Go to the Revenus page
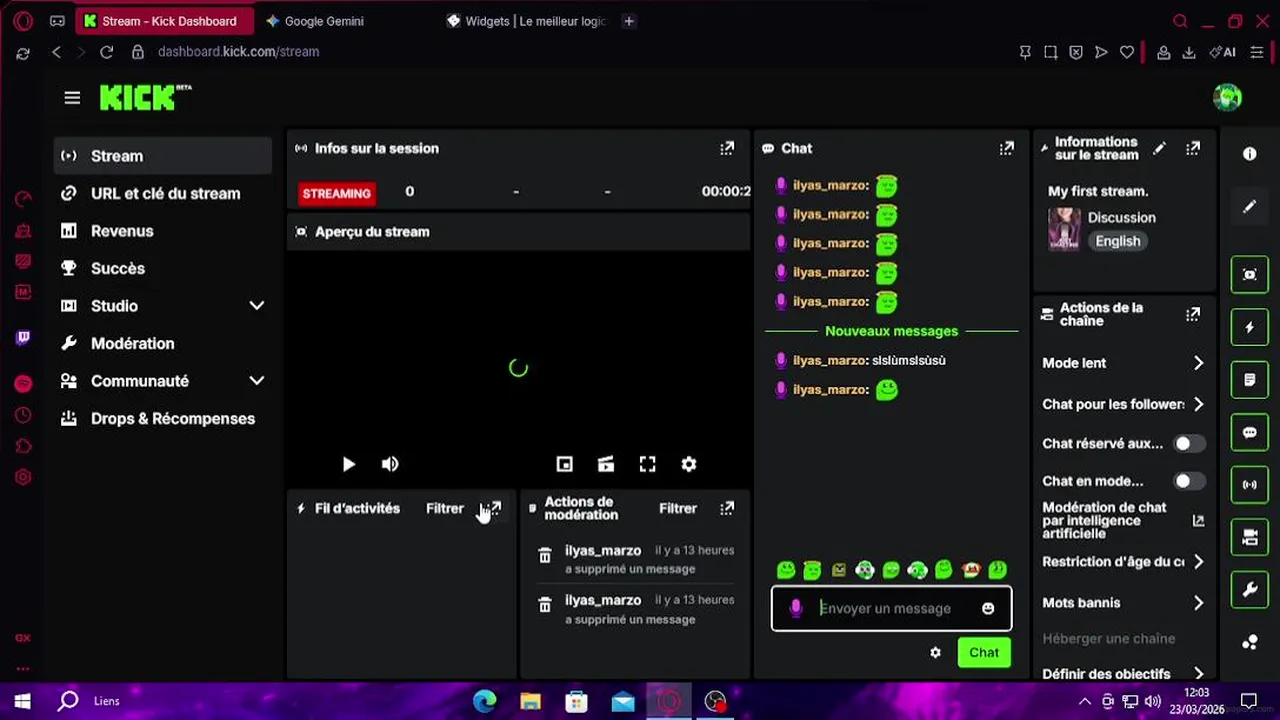1280x720 pixels. pyautogui.click(x=162, y=231)
